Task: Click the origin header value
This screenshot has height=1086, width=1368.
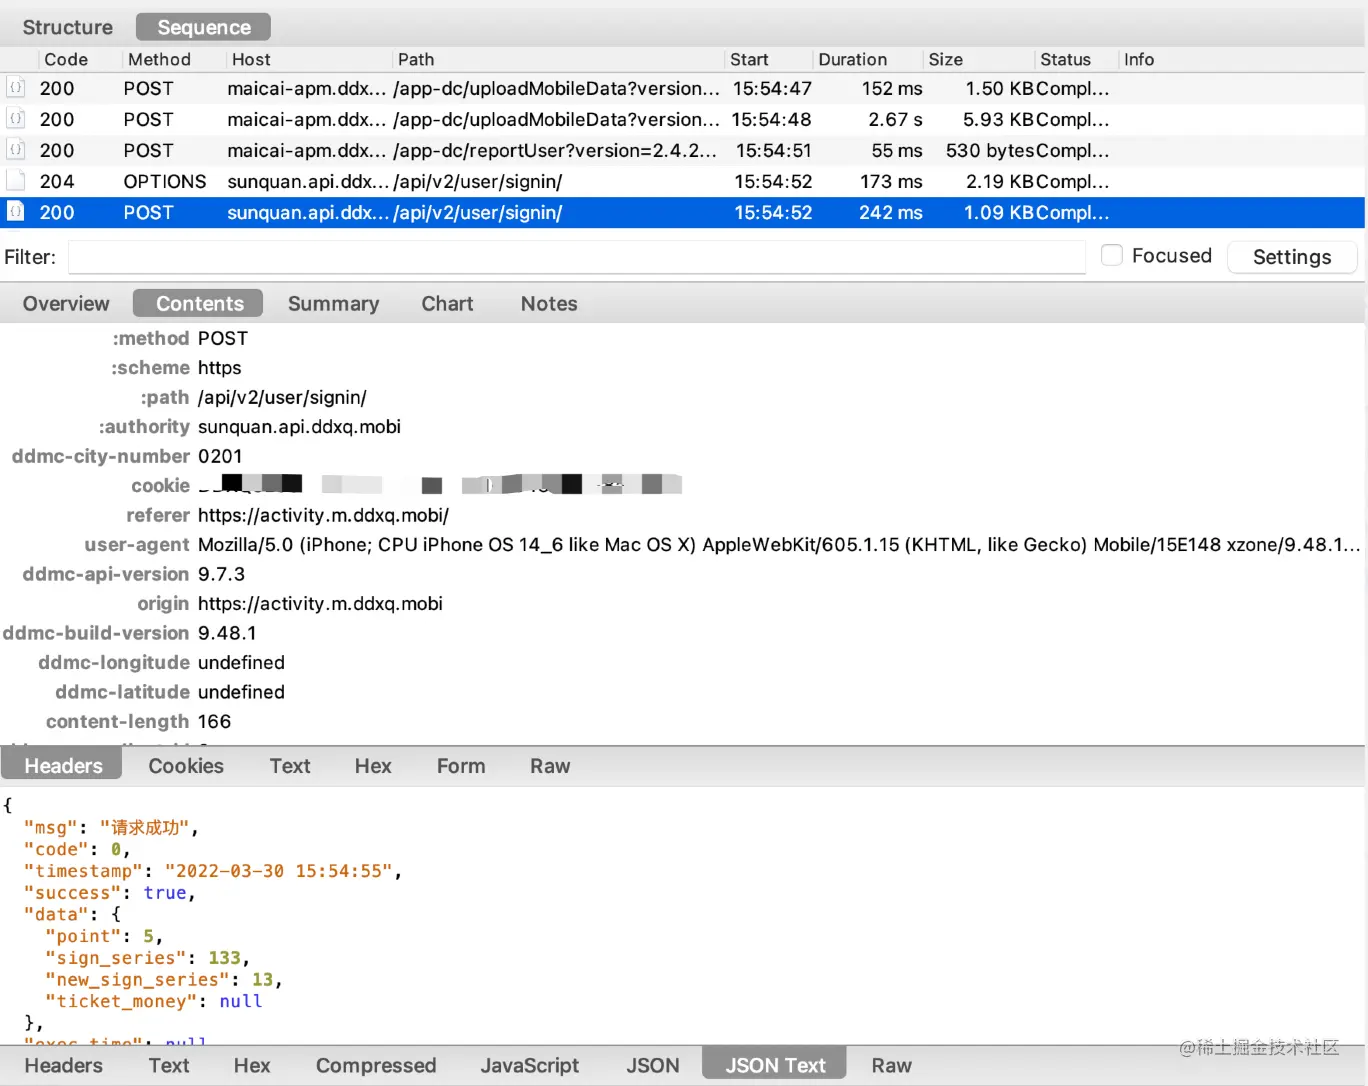Action: point(320,603)
